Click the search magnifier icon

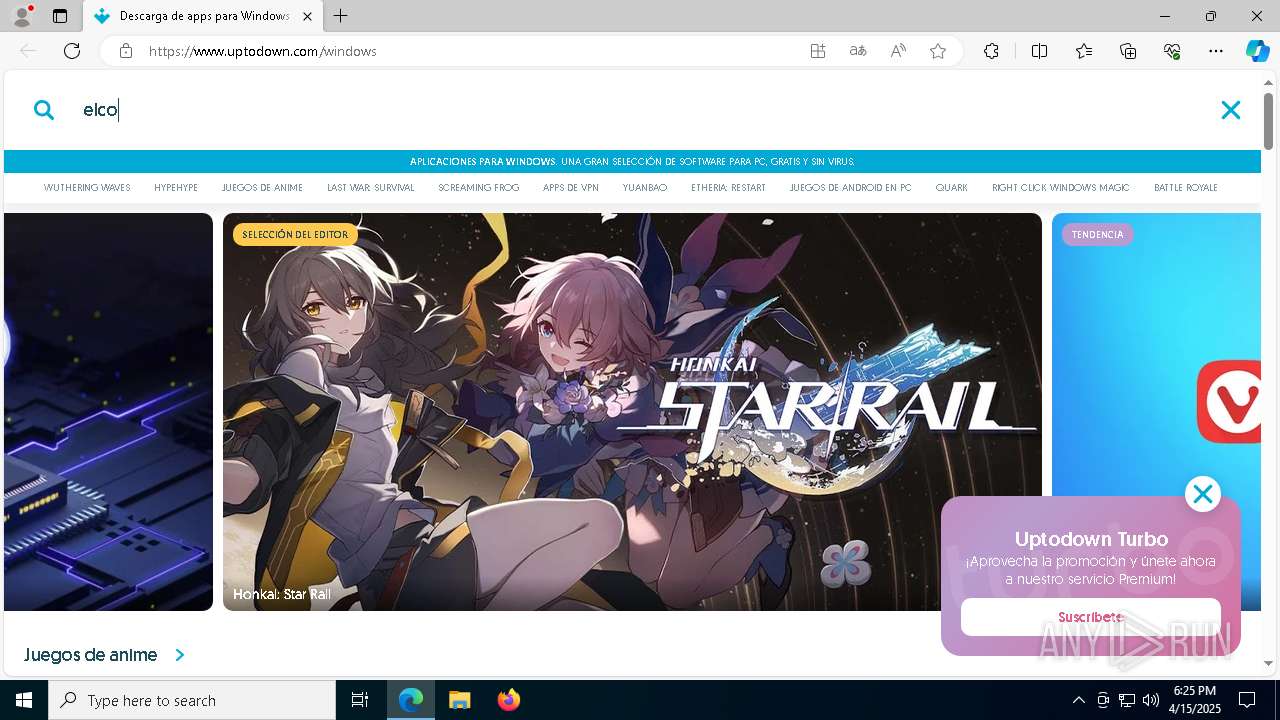tap(44, 110)
